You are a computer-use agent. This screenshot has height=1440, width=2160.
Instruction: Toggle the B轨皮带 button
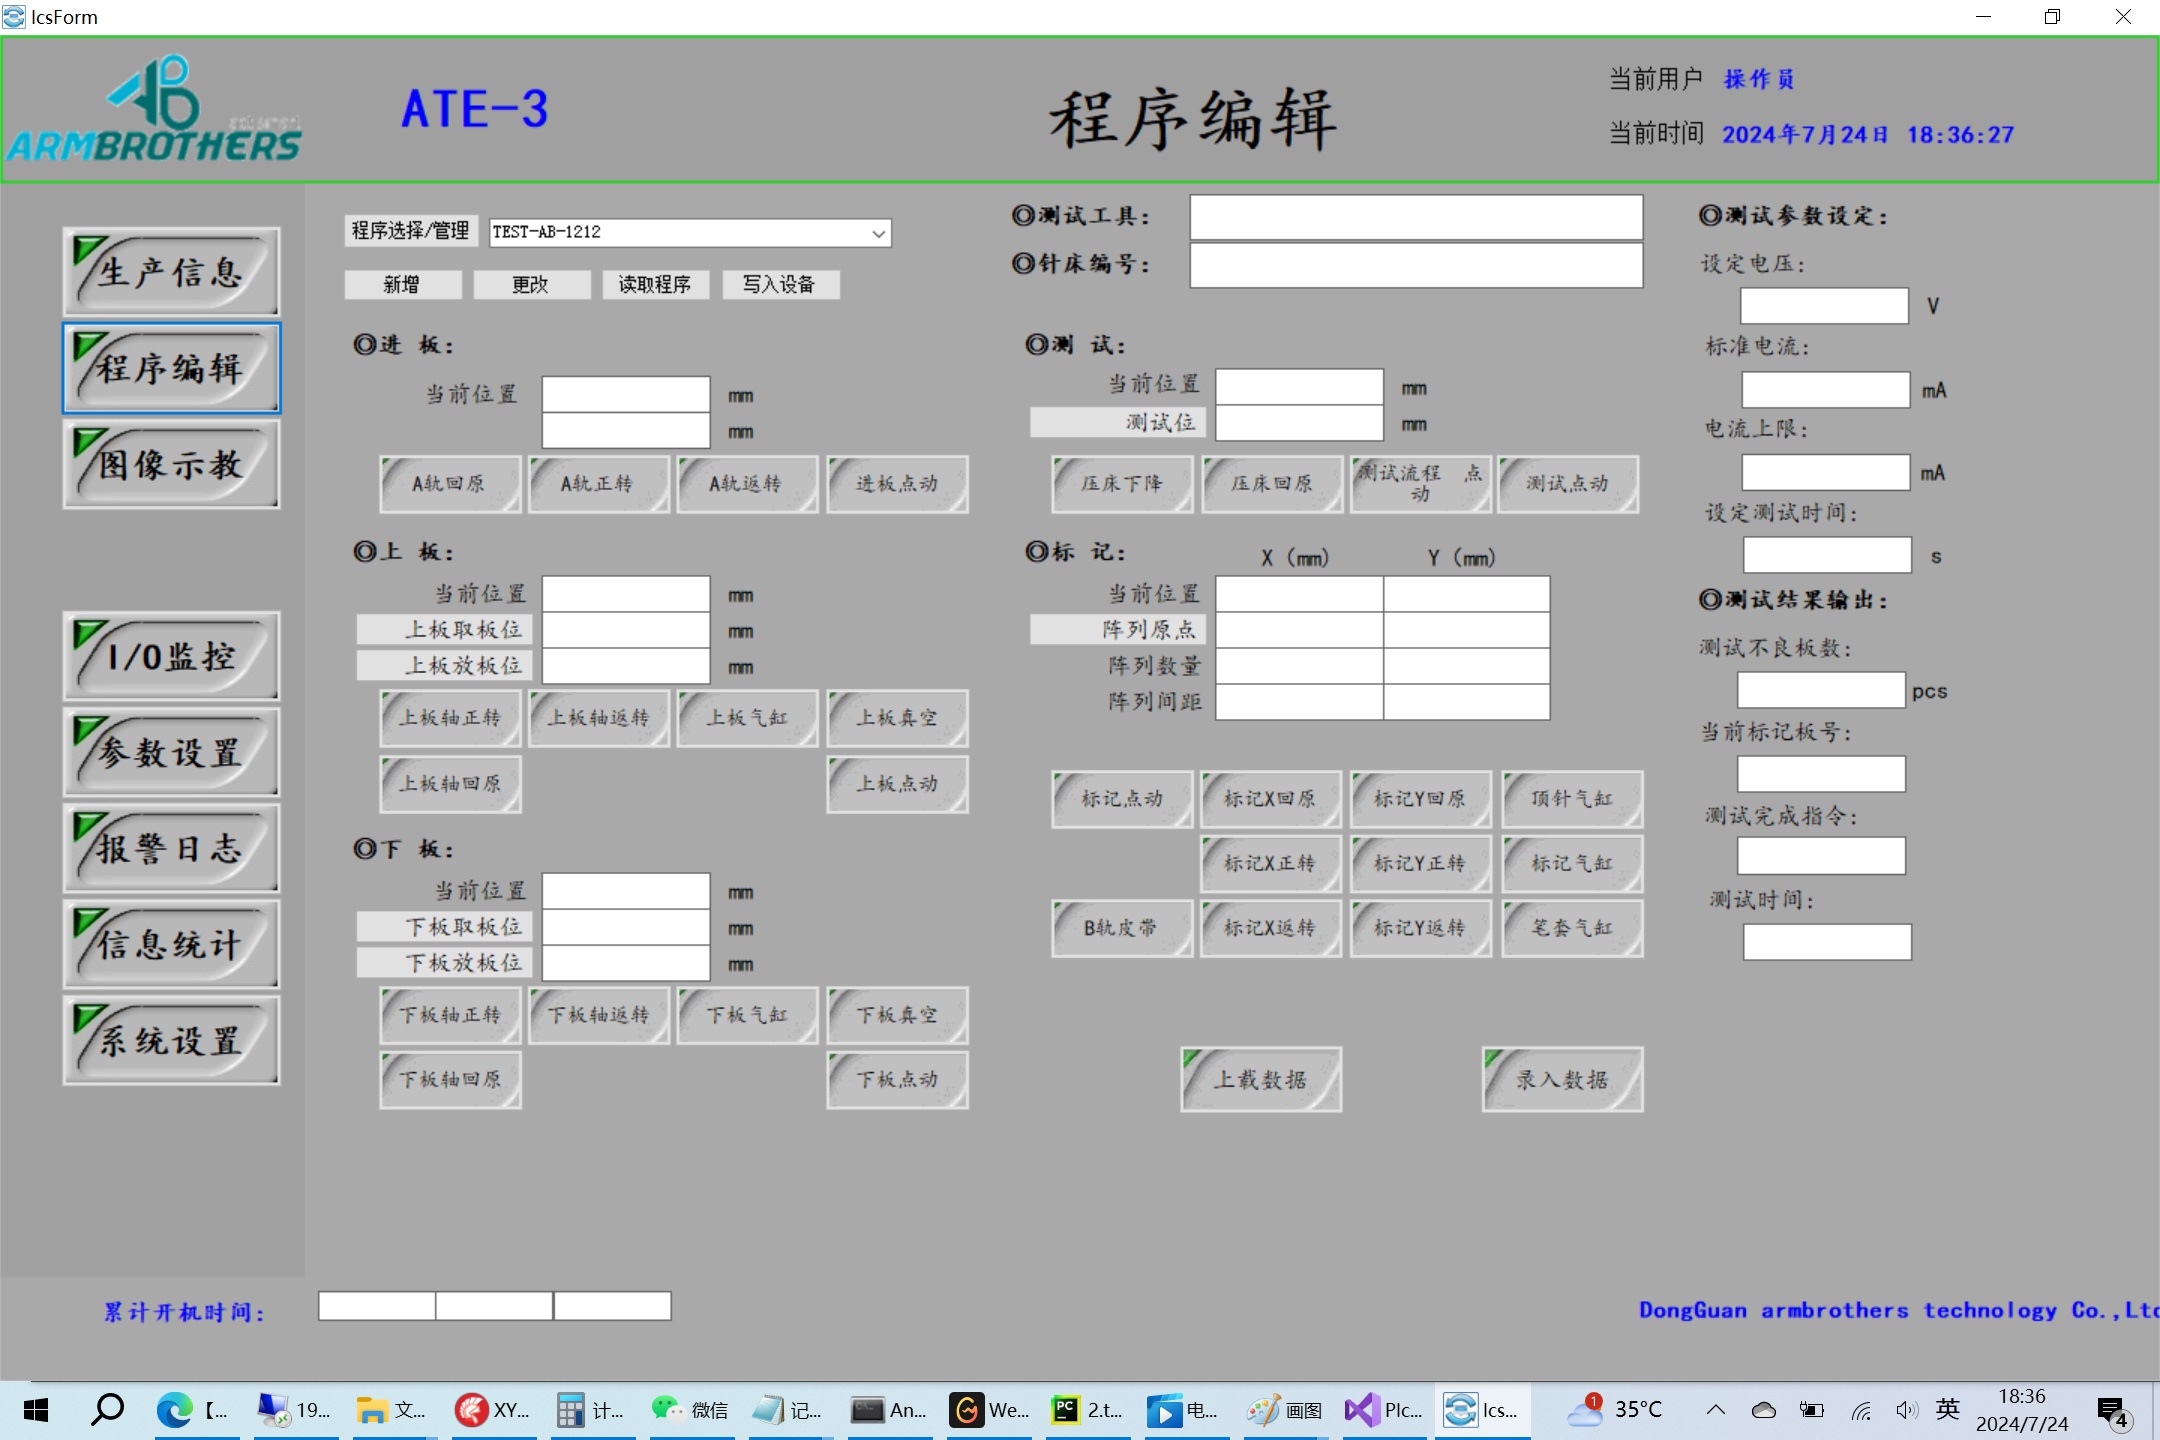[1122, 928]
